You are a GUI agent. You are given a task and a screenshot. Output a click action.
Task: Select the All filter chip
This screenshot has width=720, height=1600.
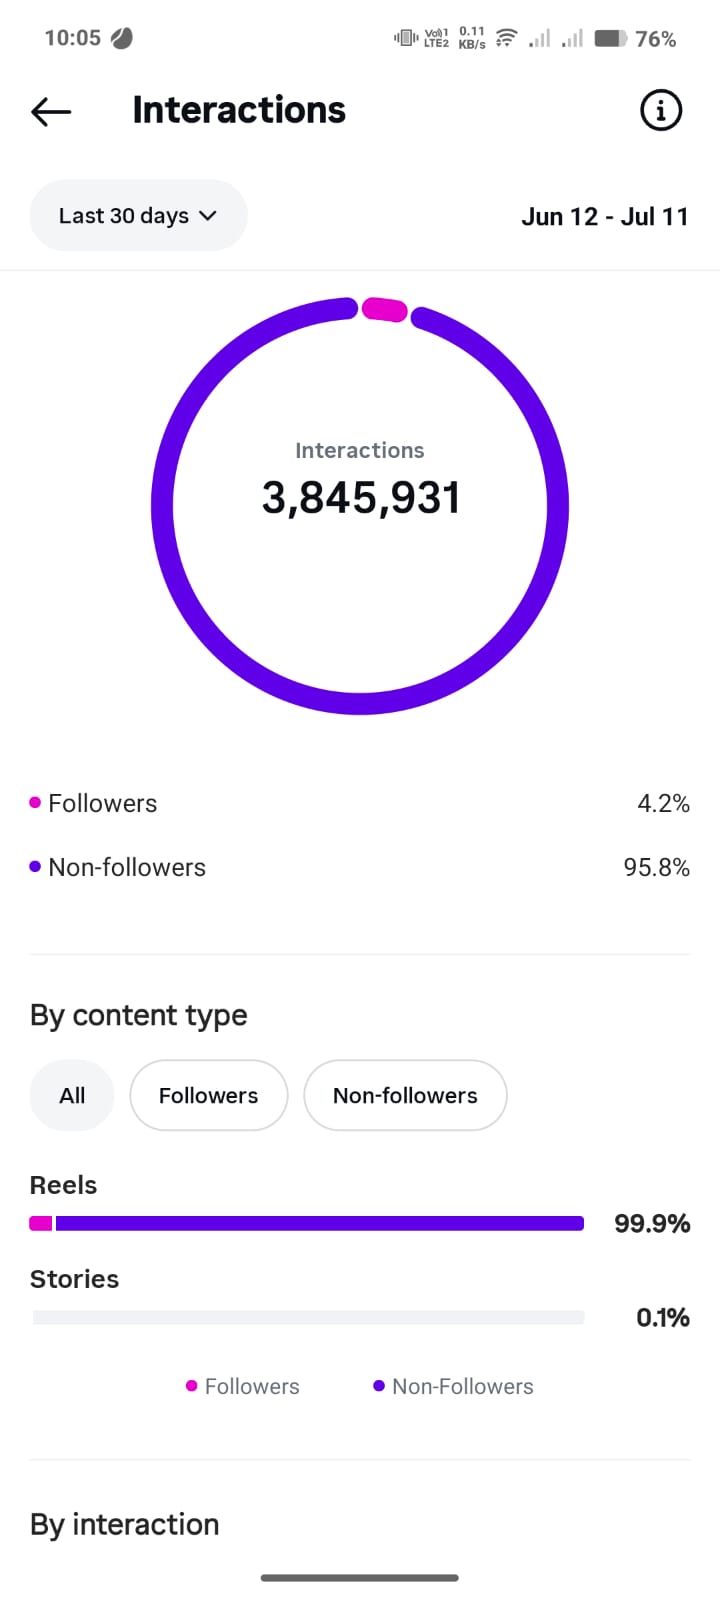(x=72, y=1095)
